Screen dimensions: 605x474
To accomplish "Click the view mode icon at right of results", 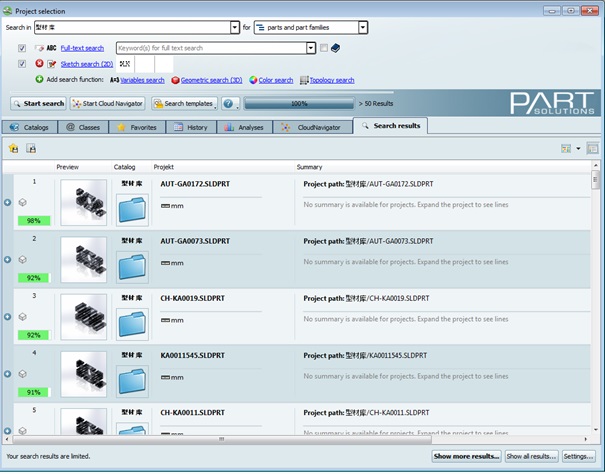I will click(566, 148).
